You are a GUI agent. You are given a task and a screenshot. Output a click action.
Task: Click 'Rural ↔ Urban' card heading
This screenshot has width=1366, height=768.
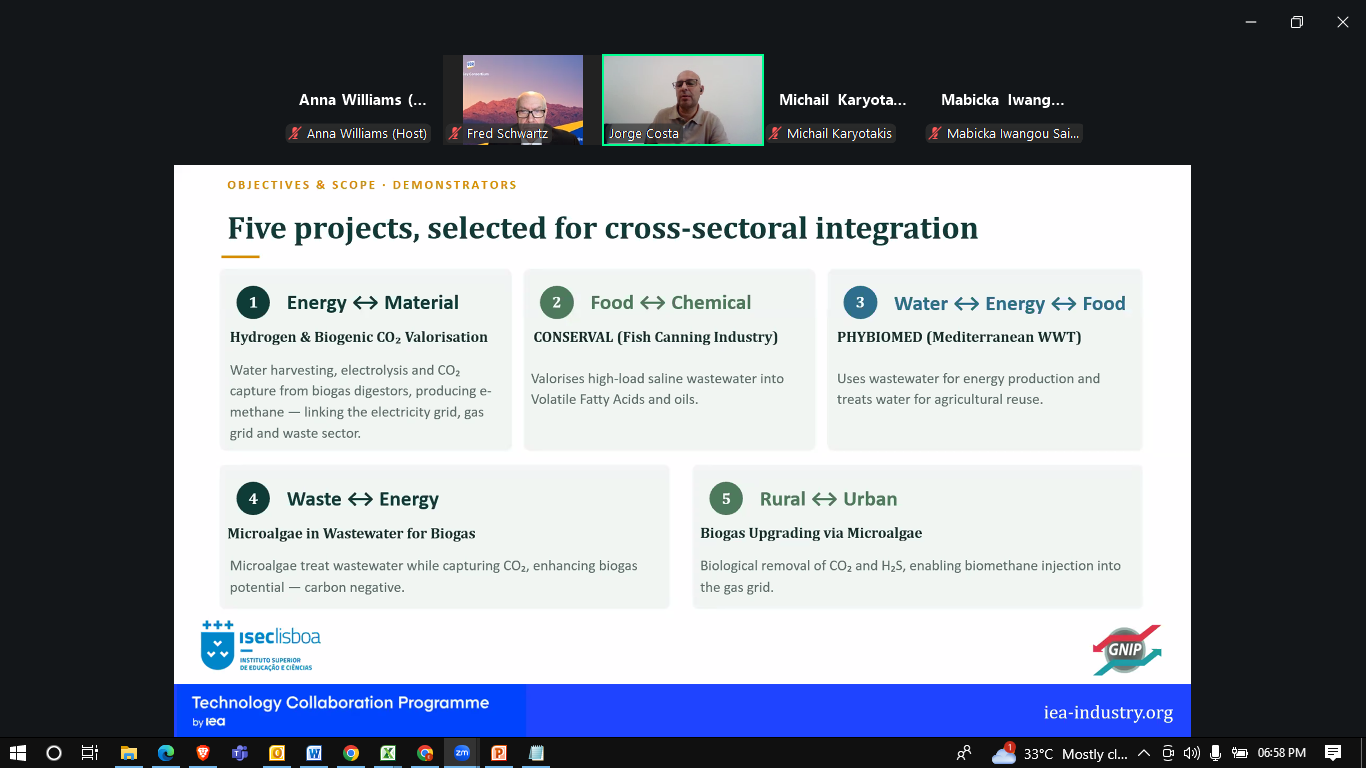828,499
